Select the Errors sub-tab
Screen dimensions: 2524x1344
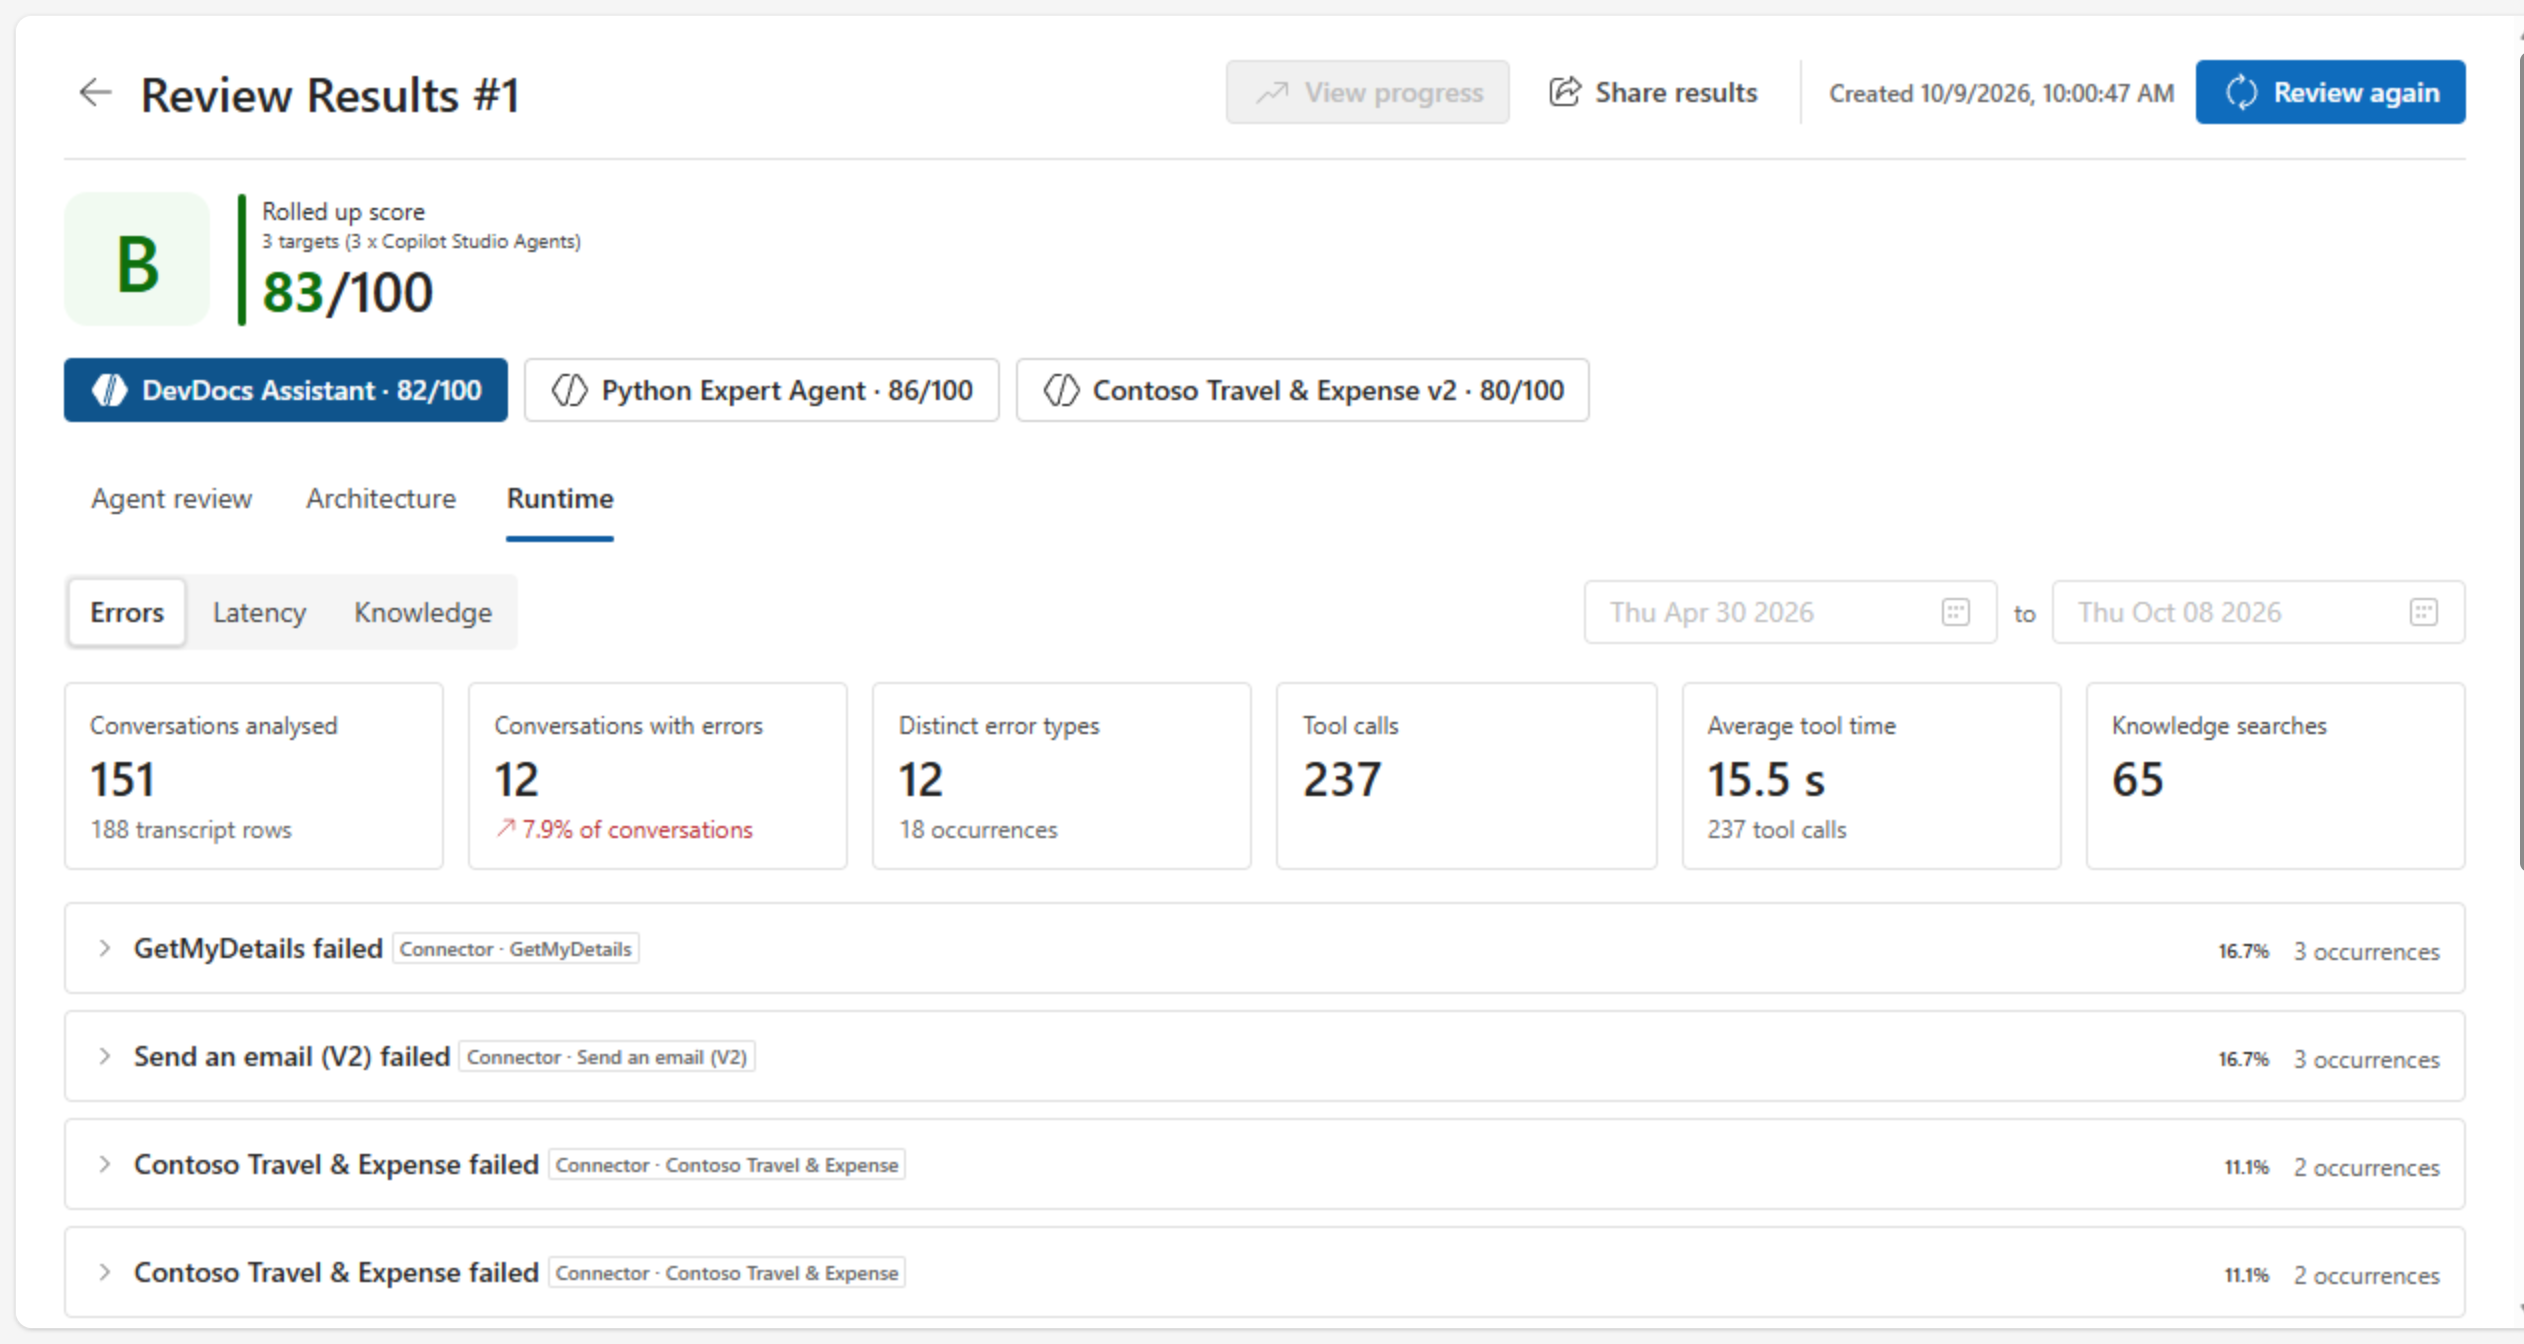click(127, 612)
